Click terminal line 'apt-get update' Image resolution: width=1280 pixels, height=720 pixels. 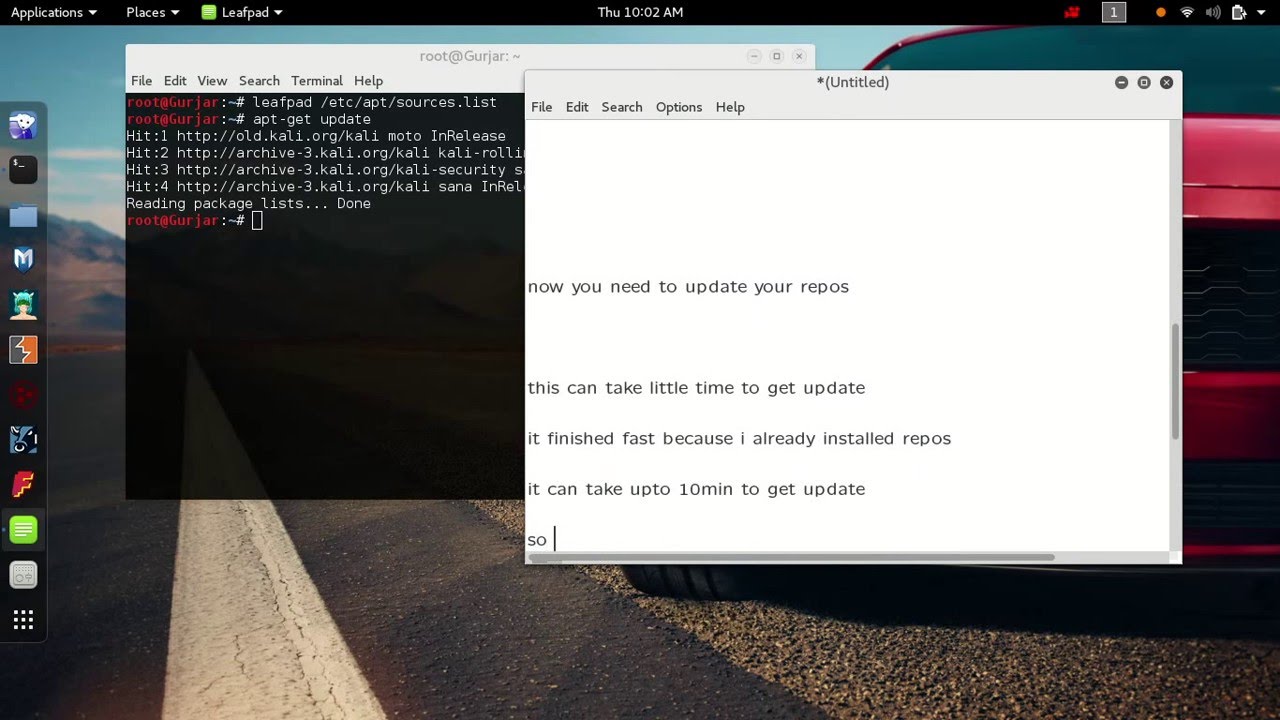click(311, 119)
